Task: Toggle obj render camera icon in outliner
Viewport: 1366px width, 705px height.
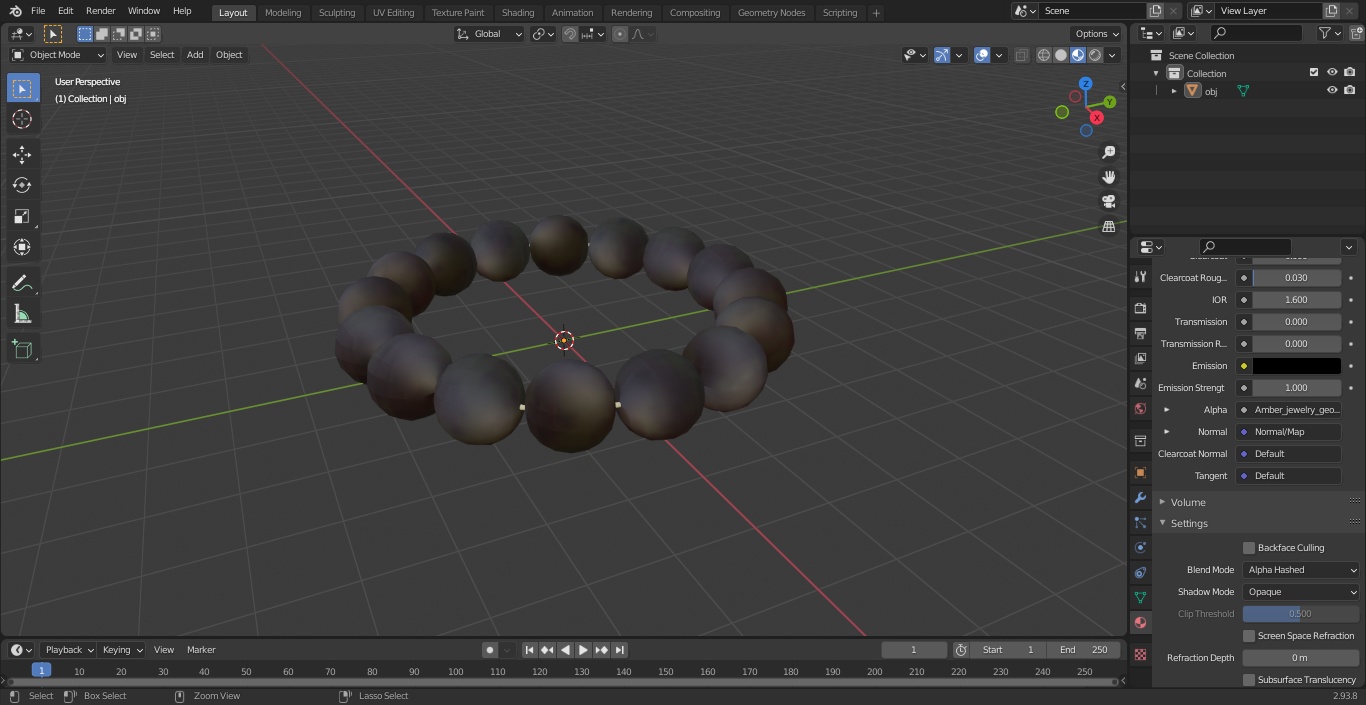Action: pos(1349,90)
